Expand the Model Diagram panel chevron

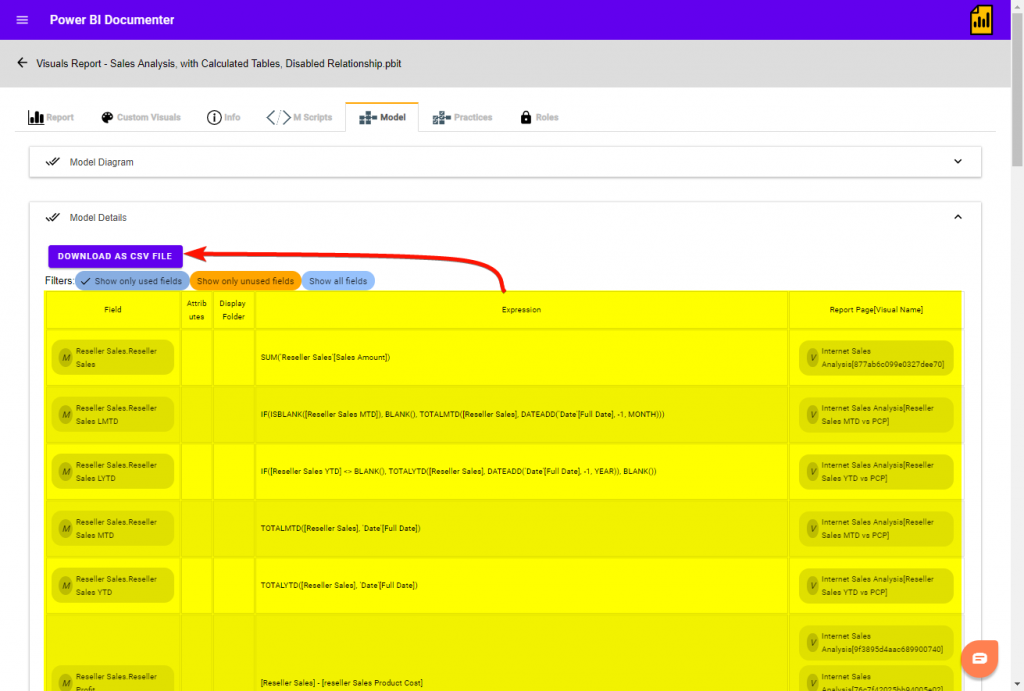957,161
